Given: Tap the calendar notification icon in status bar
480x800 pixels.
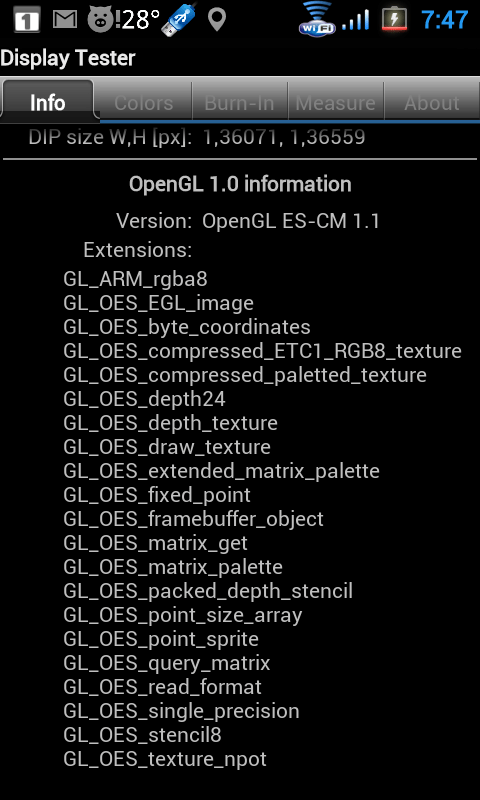Looking at the screenshot, I should pyautogui.click(x=27, y=20).
